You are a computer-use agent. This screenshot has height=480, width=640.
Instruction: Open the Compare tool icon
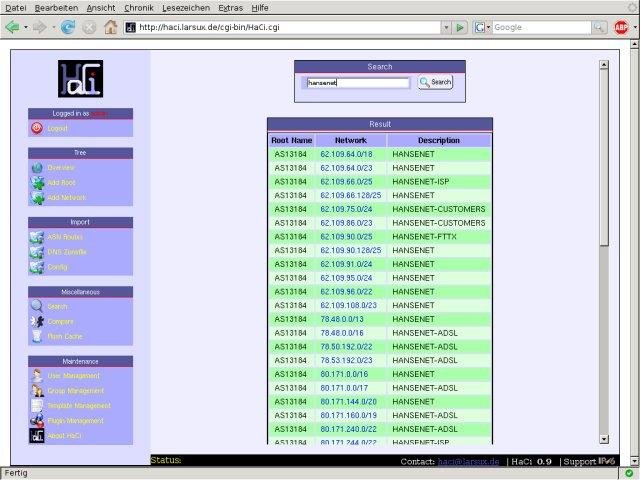point(37,322)
